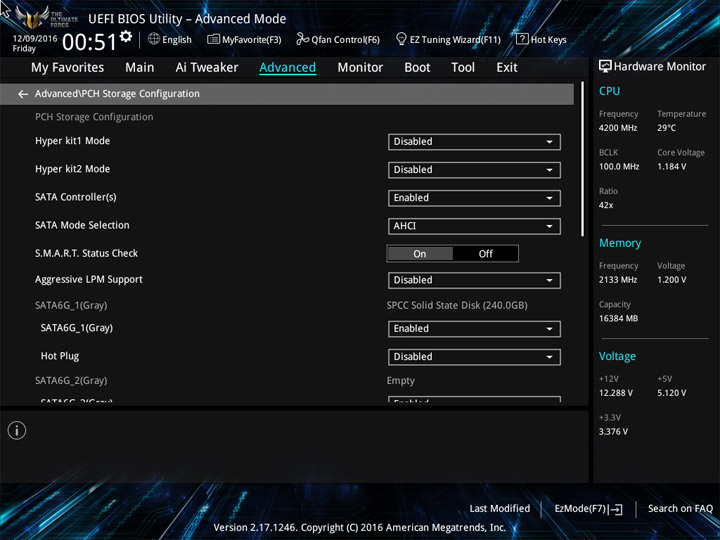
Task: Click the English language button
Action: [170, 39]
